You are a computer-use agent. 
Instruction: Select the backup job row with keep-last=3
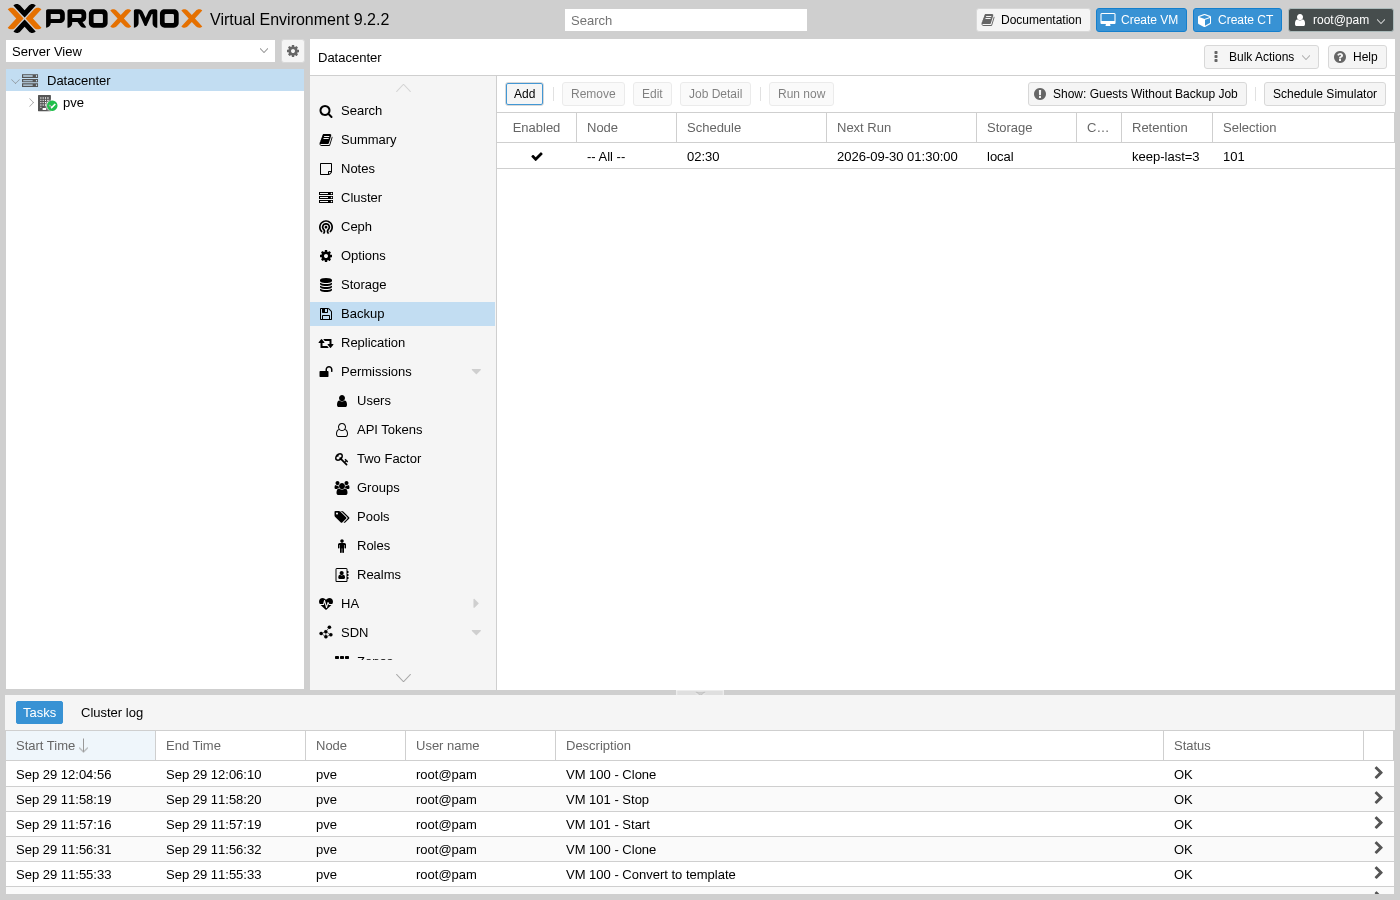tap(945, 157)
